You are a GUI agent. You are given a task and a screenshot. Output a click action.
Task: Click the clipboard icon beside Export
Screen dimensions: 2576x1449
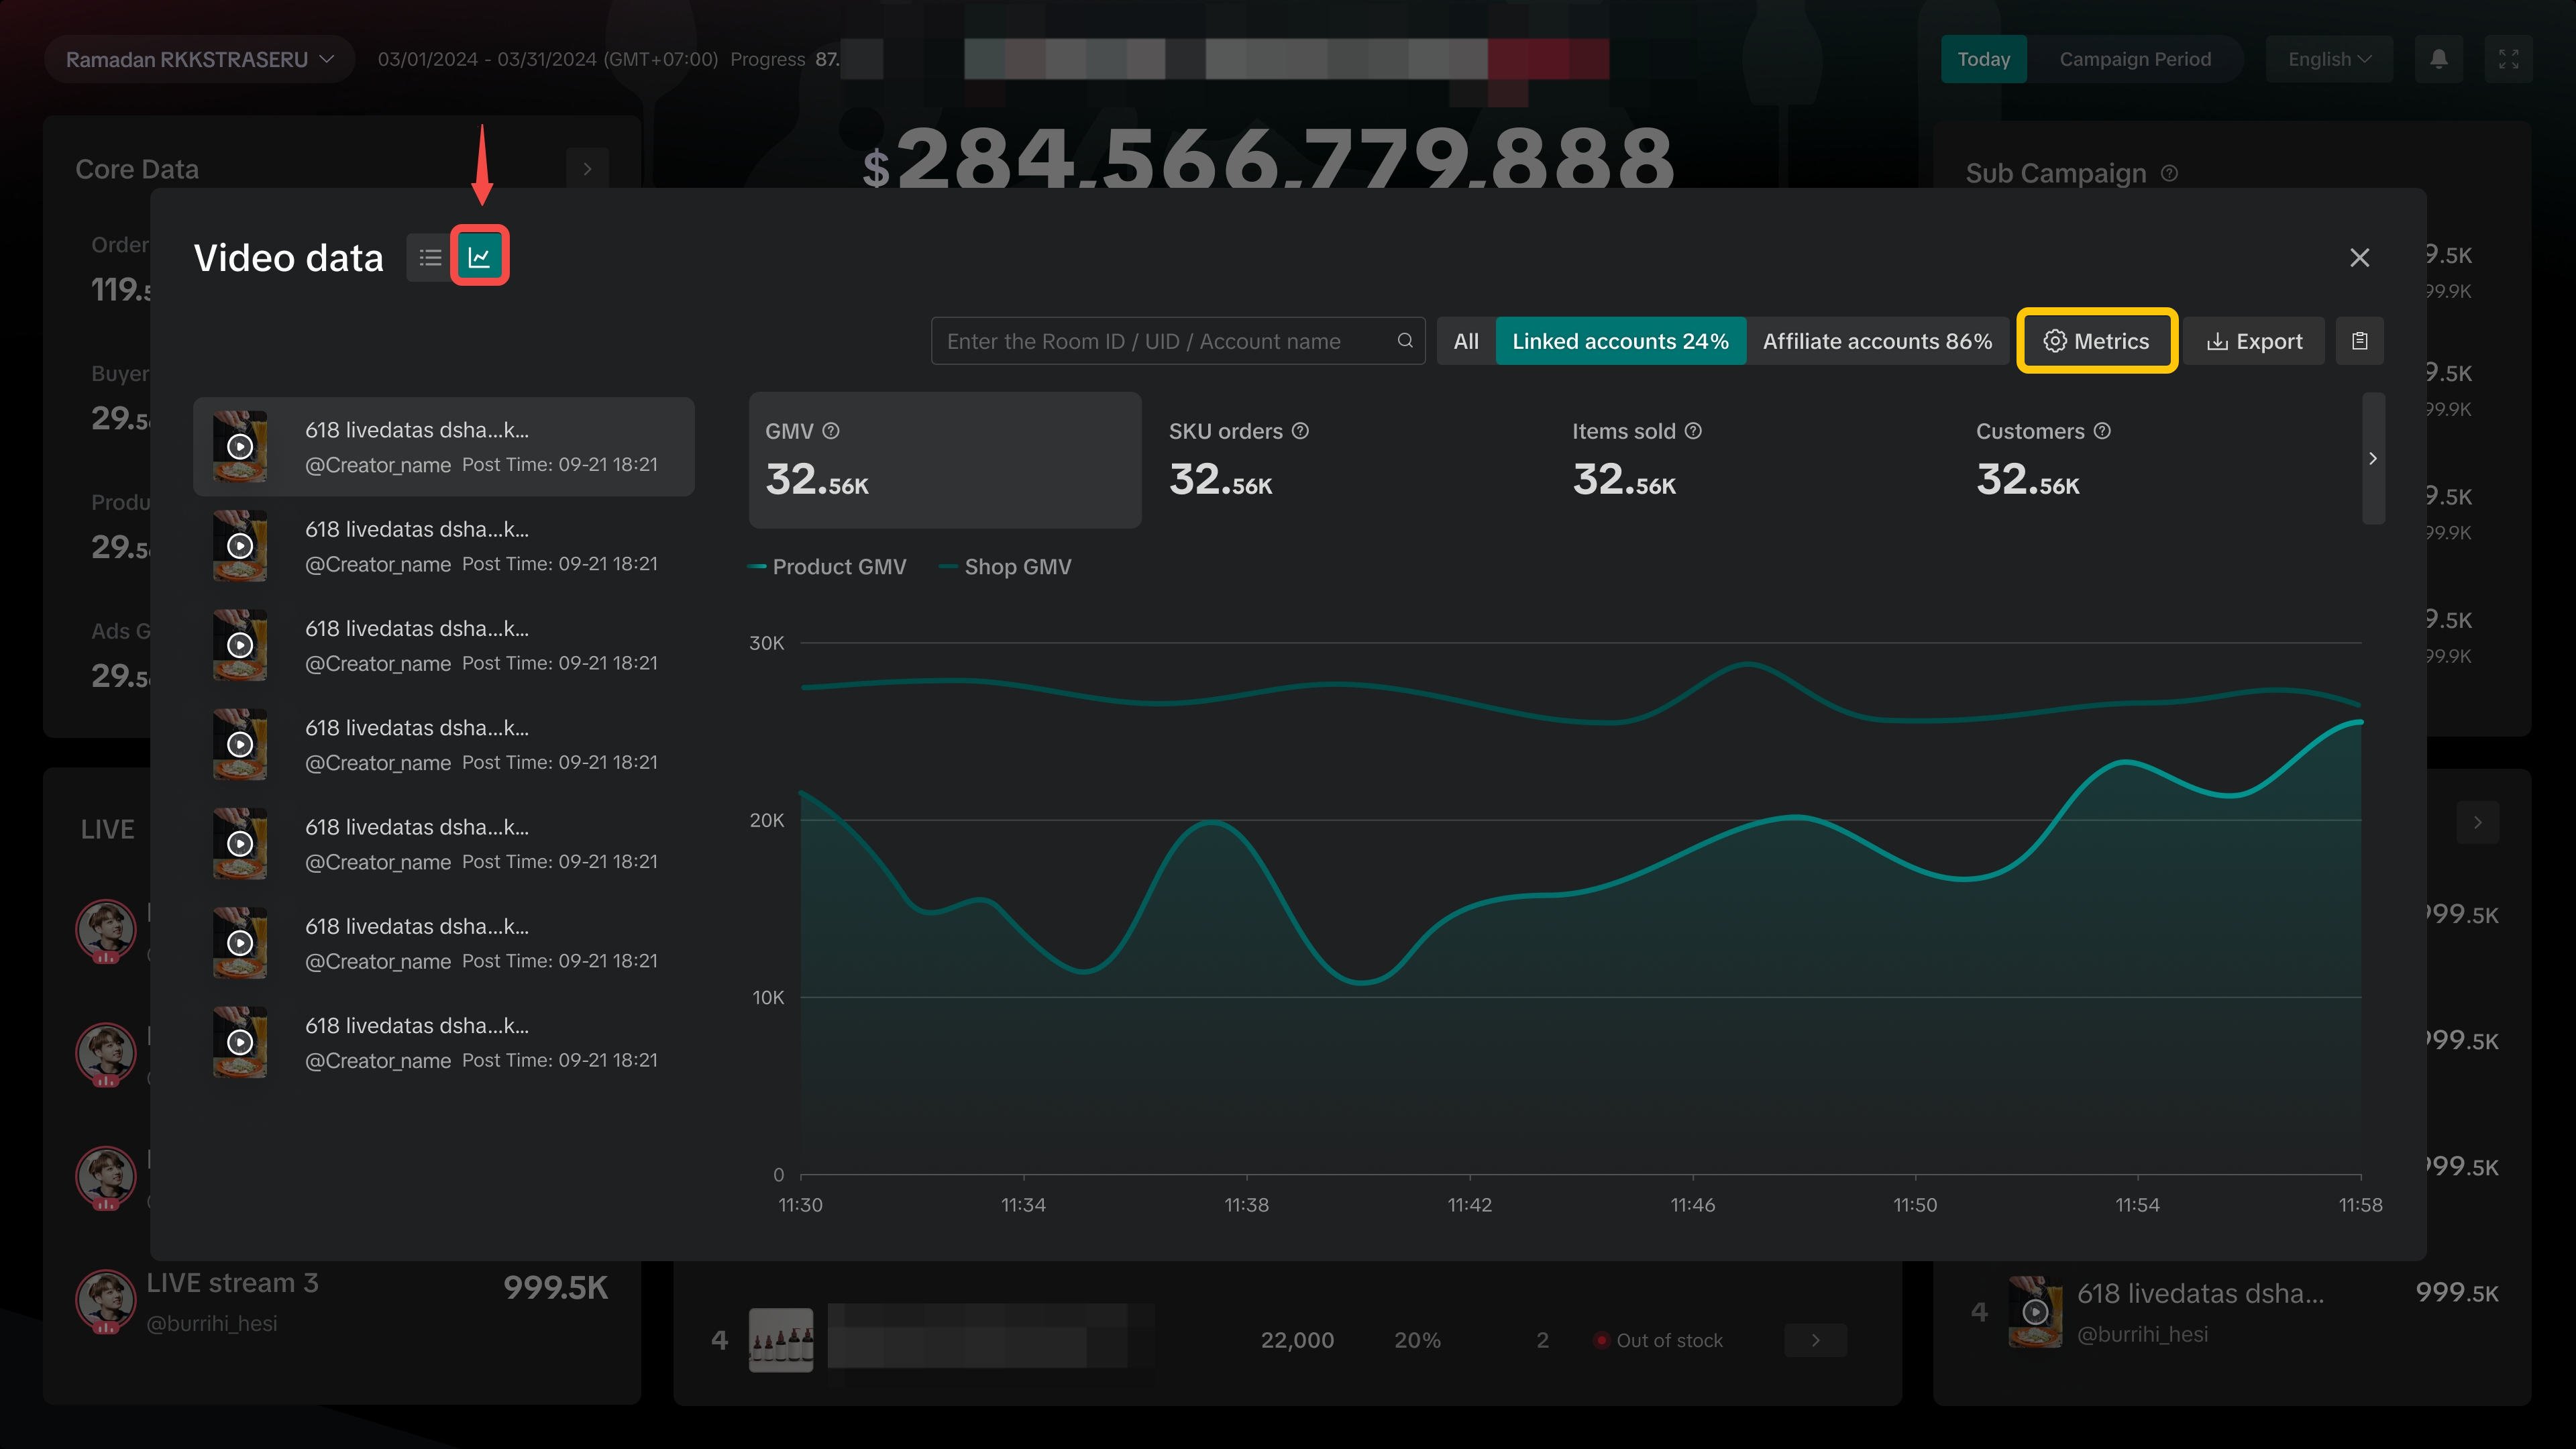tap(2359, 341)
